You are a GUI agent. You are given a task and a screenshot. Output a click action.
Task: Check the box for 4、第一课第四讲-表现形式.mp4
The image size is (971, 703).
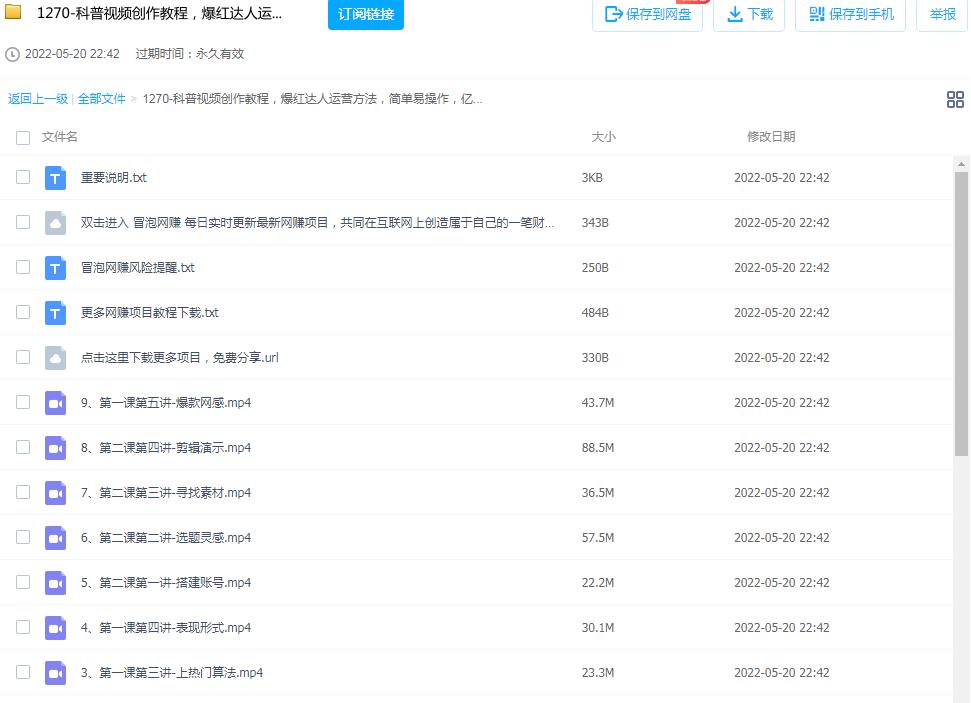[x=23, y=627]
